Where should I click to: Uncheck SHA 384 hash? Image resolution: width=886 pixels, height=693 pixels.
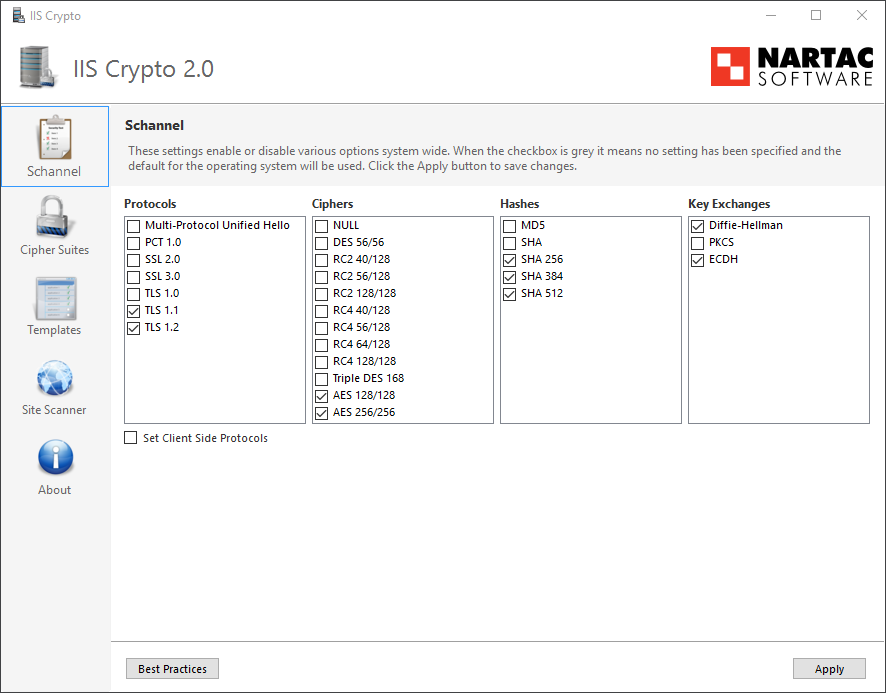[x=510, y=277]
